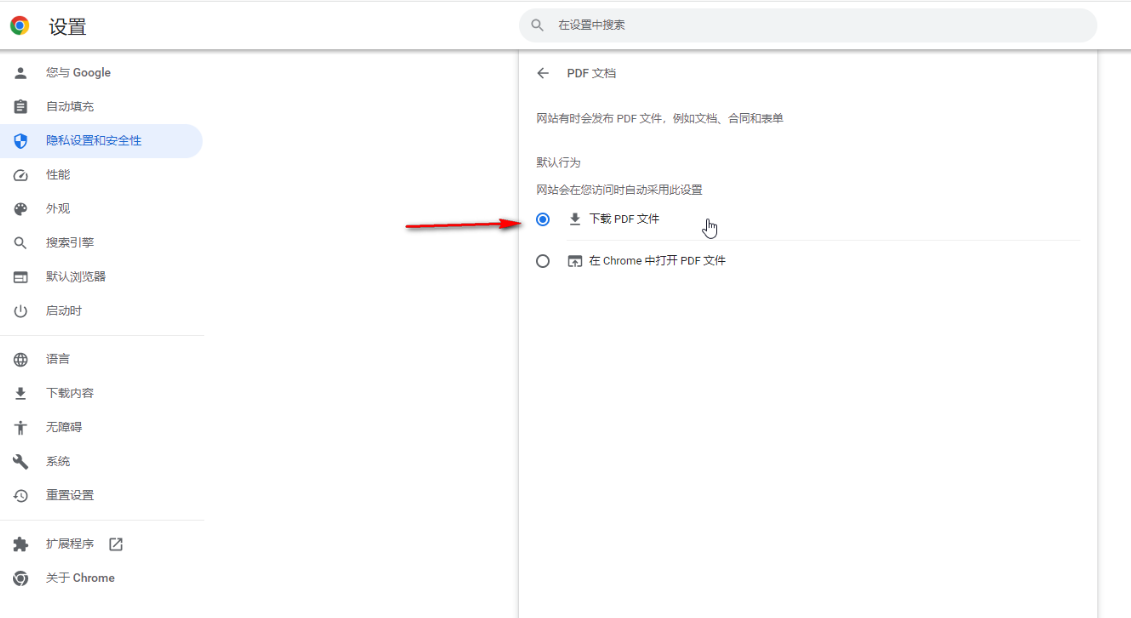Click the download icon next to 下载 PDF 文件
Viewport: 1131px width, 618px height.
575,218
